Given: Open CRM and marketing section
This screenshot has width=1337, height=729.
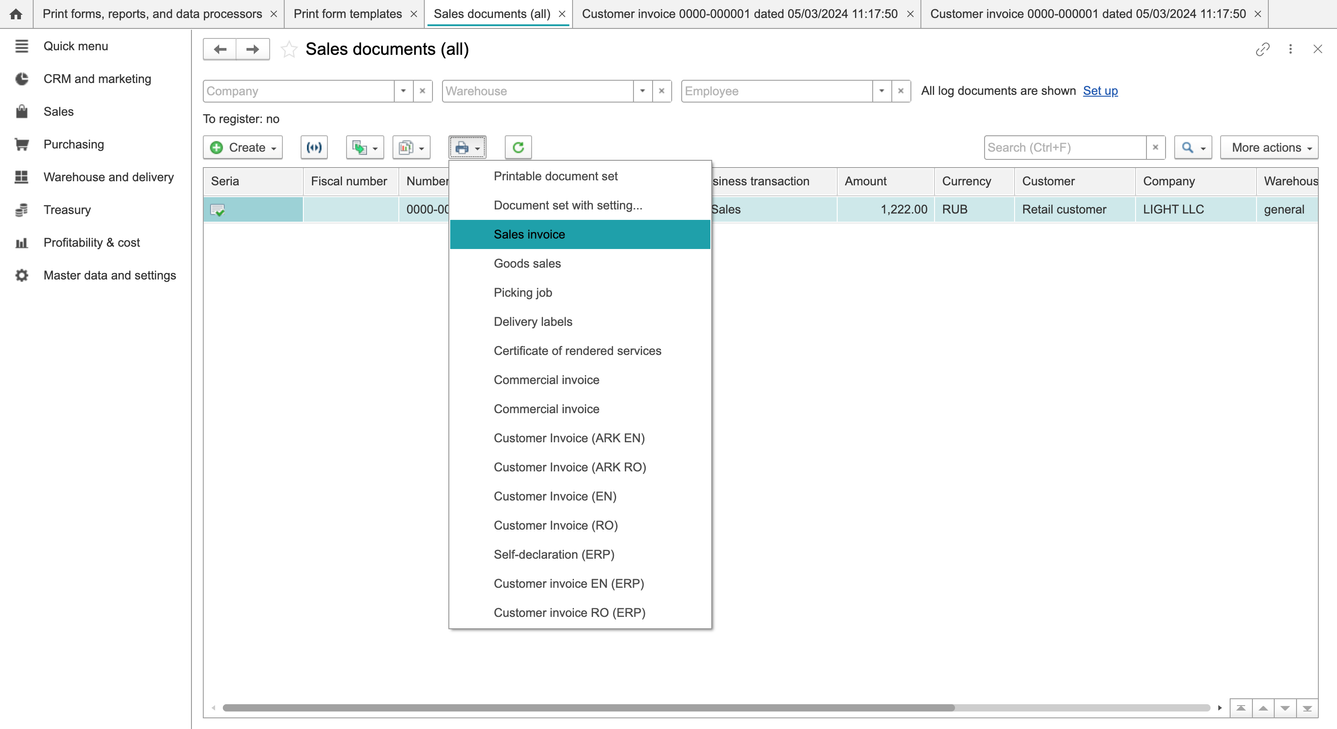Looking at the screenshot, I should pyautogui.click(x=97, y=79).
